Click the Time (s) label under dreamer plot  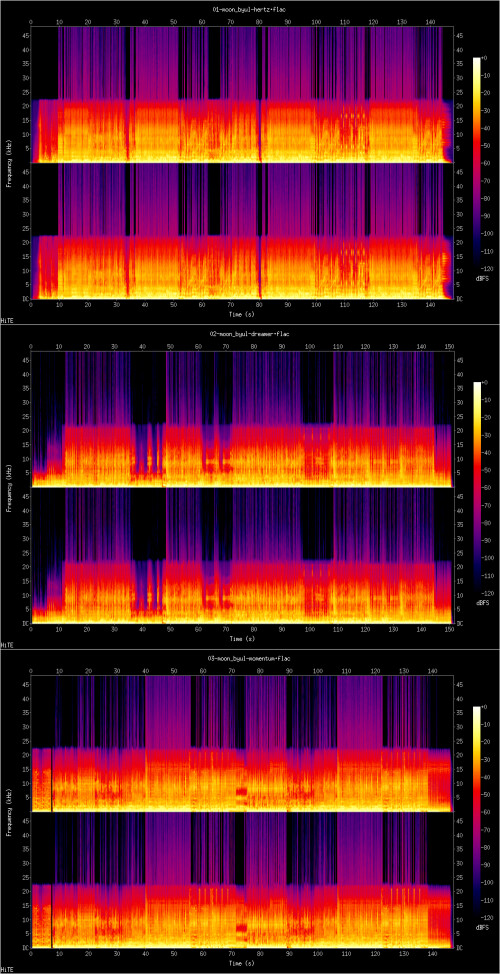pos(242,639)
